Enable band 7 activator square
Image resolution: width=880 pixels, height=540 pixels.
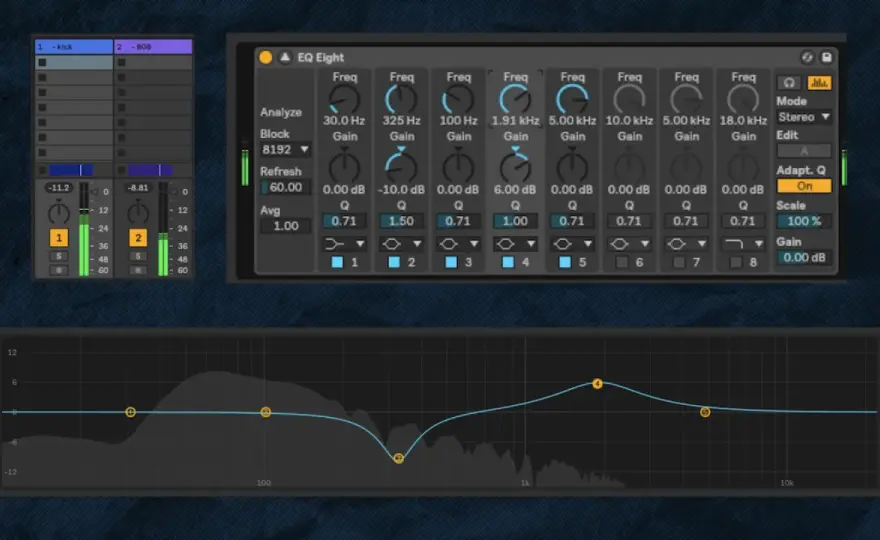(679, 262)
